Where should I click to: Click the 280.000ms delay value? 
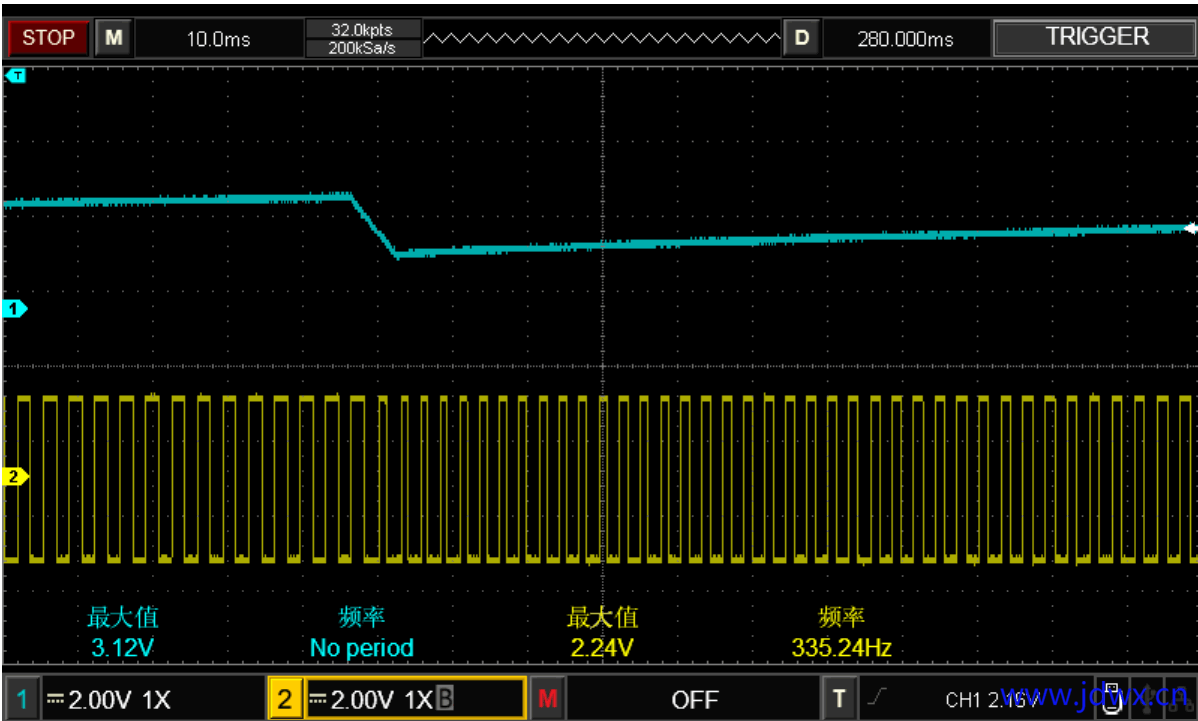click(x=905, y=39)
